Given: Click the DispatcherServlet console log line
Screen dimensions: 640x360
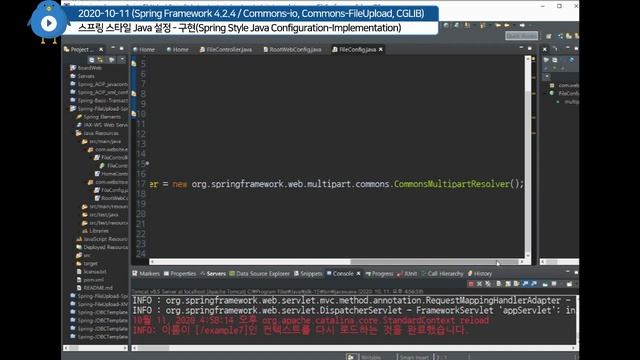Looking at the screenshot, I should (x=353, y=310).
